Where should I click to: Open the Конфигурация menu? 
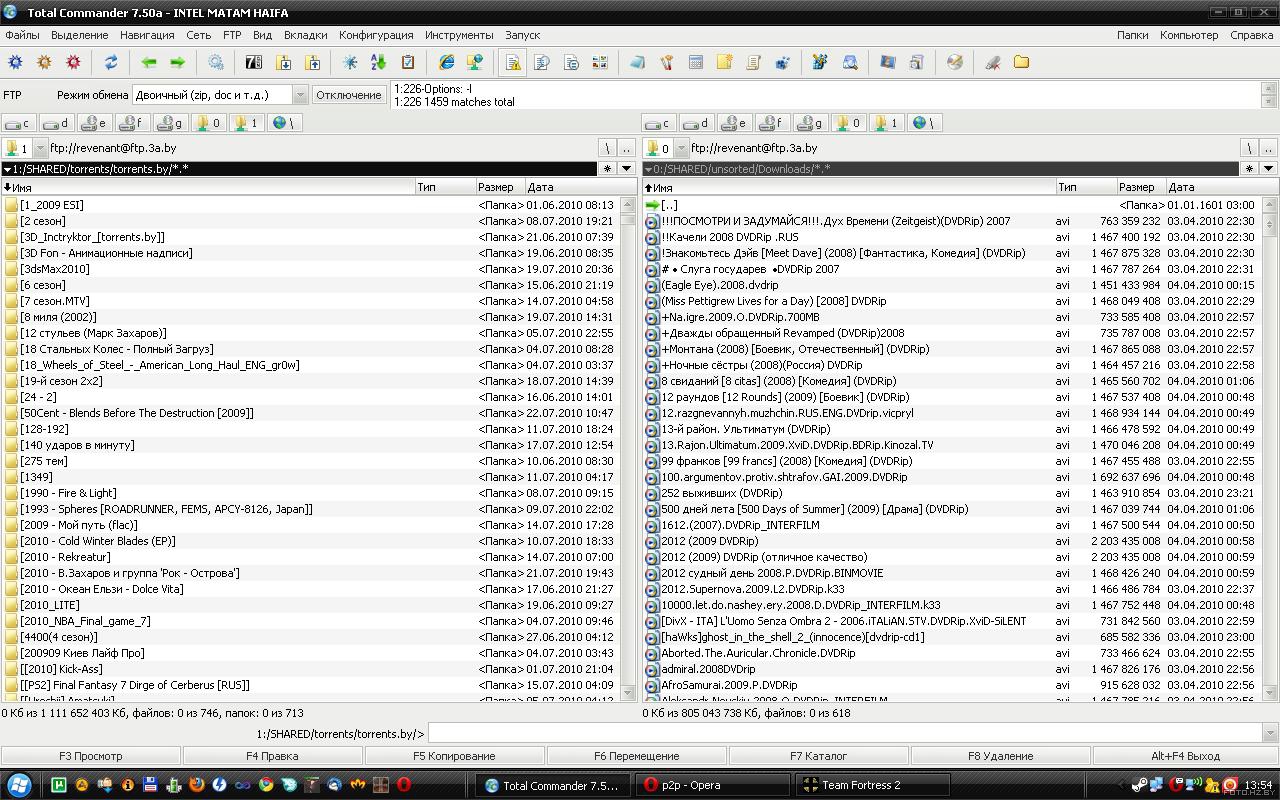pos(376,35)
